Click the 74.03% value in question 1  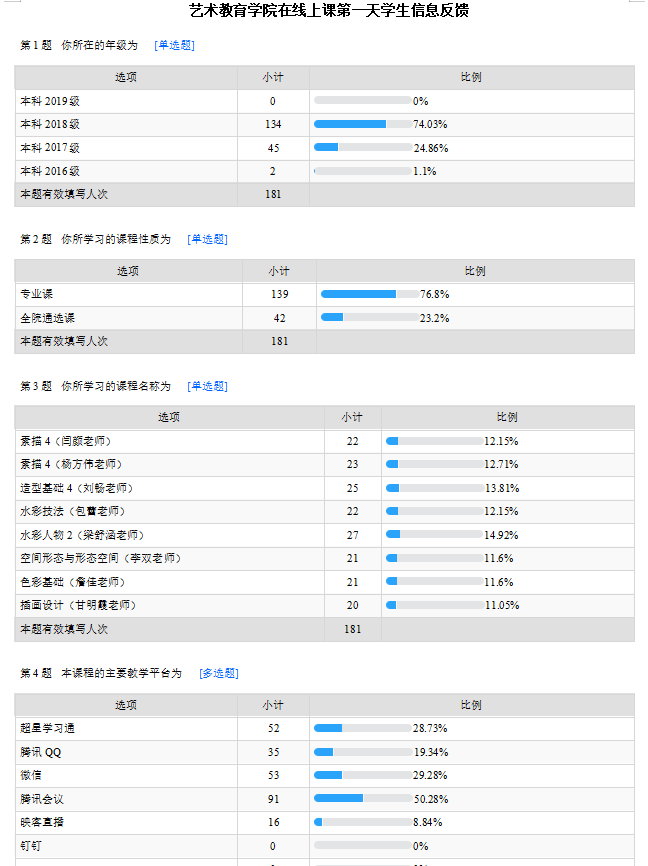(430, 125)
